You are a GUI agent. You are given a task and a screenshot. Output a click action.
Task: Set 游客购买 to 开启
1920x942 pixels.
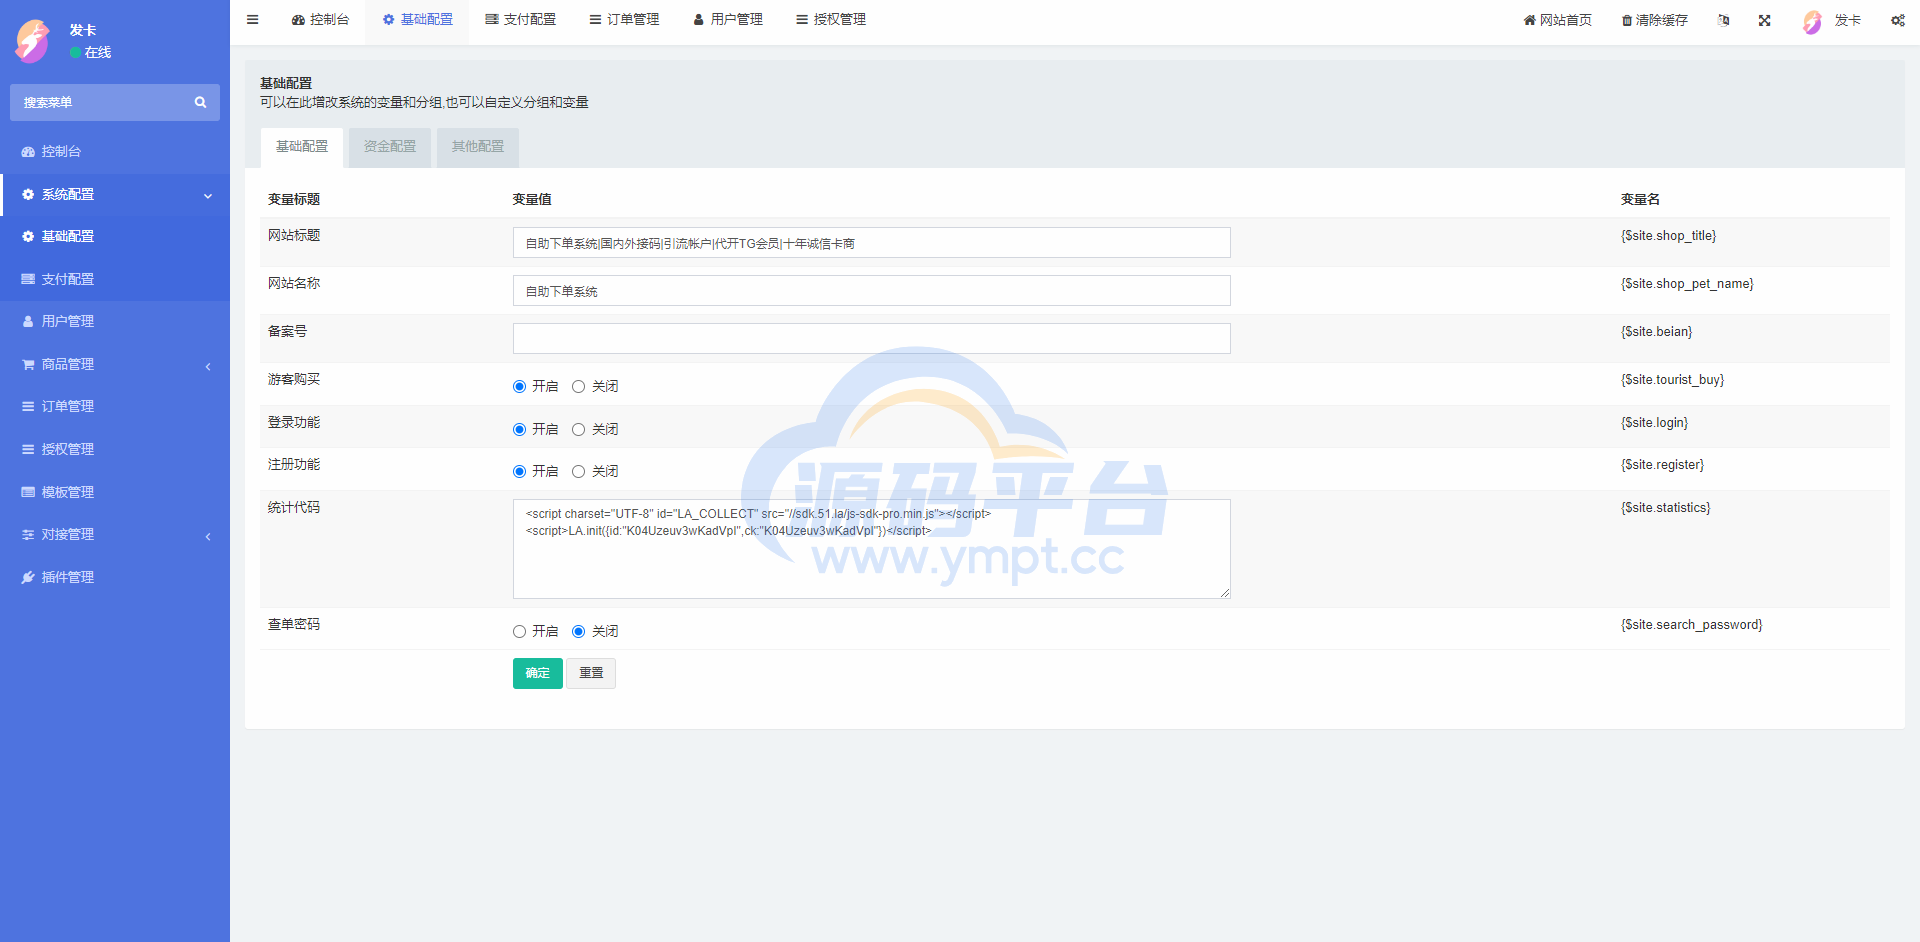click(519, 387)
